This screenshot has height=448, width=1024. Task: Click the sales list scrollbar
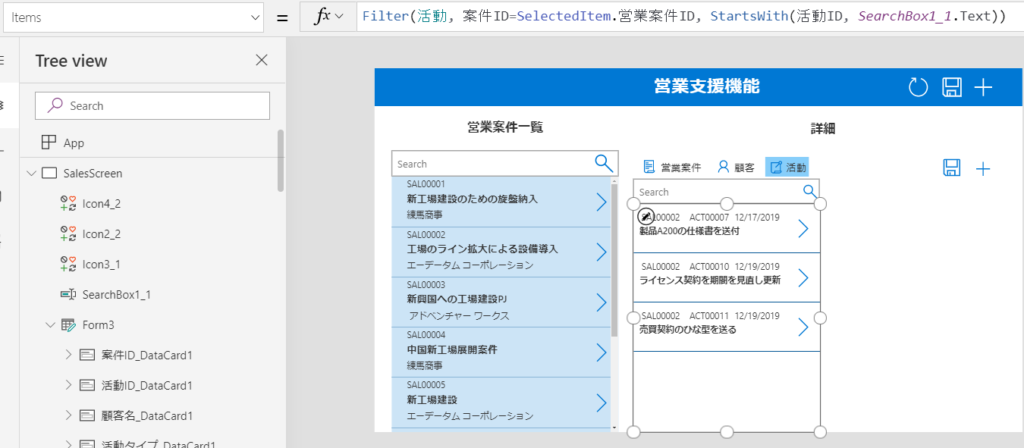click(x=614, y=261)
